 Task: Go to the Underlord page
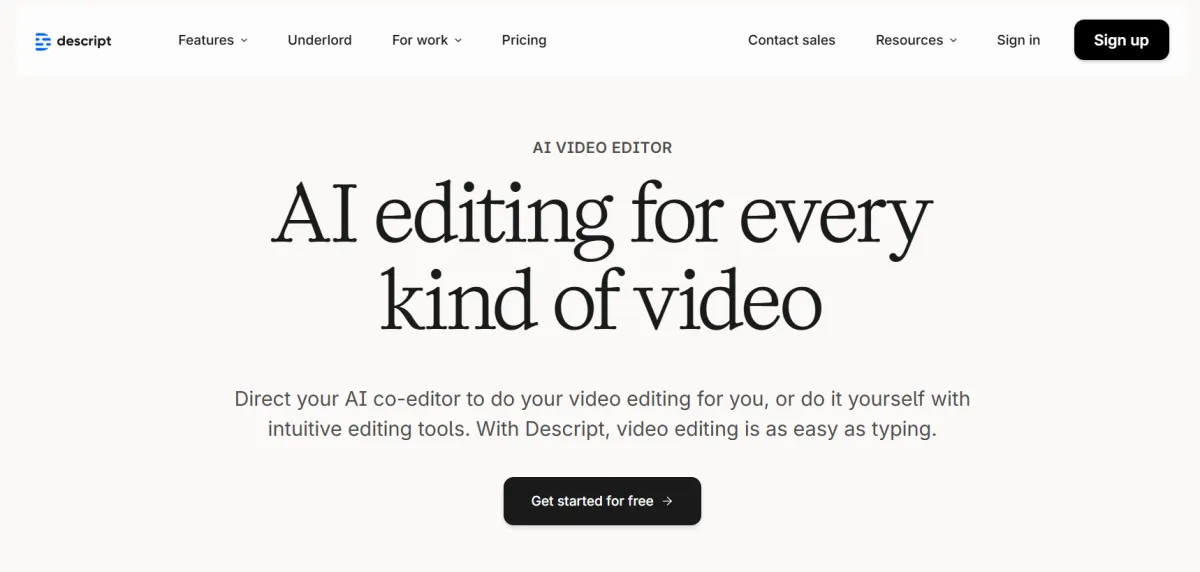point(319,40)
